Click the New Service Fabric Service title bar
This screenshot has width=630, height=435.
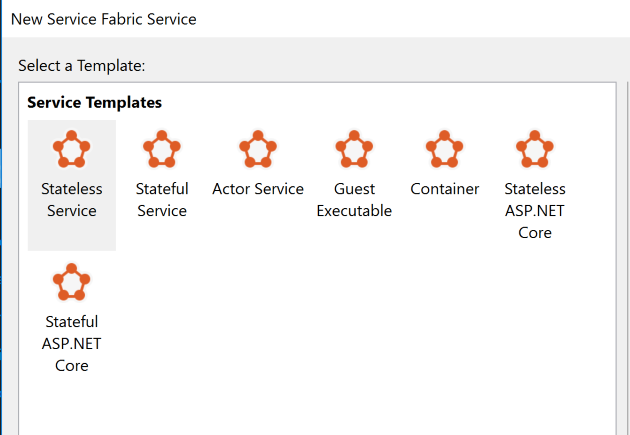315,19
